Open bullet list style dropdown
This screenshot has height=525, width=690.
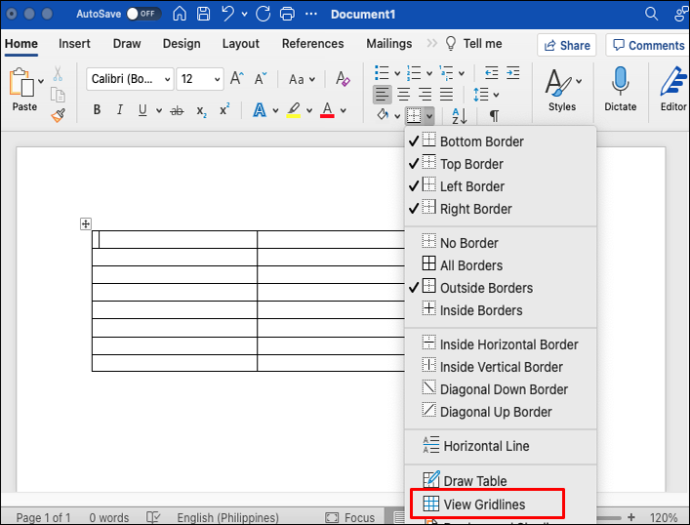coord(397,73)
